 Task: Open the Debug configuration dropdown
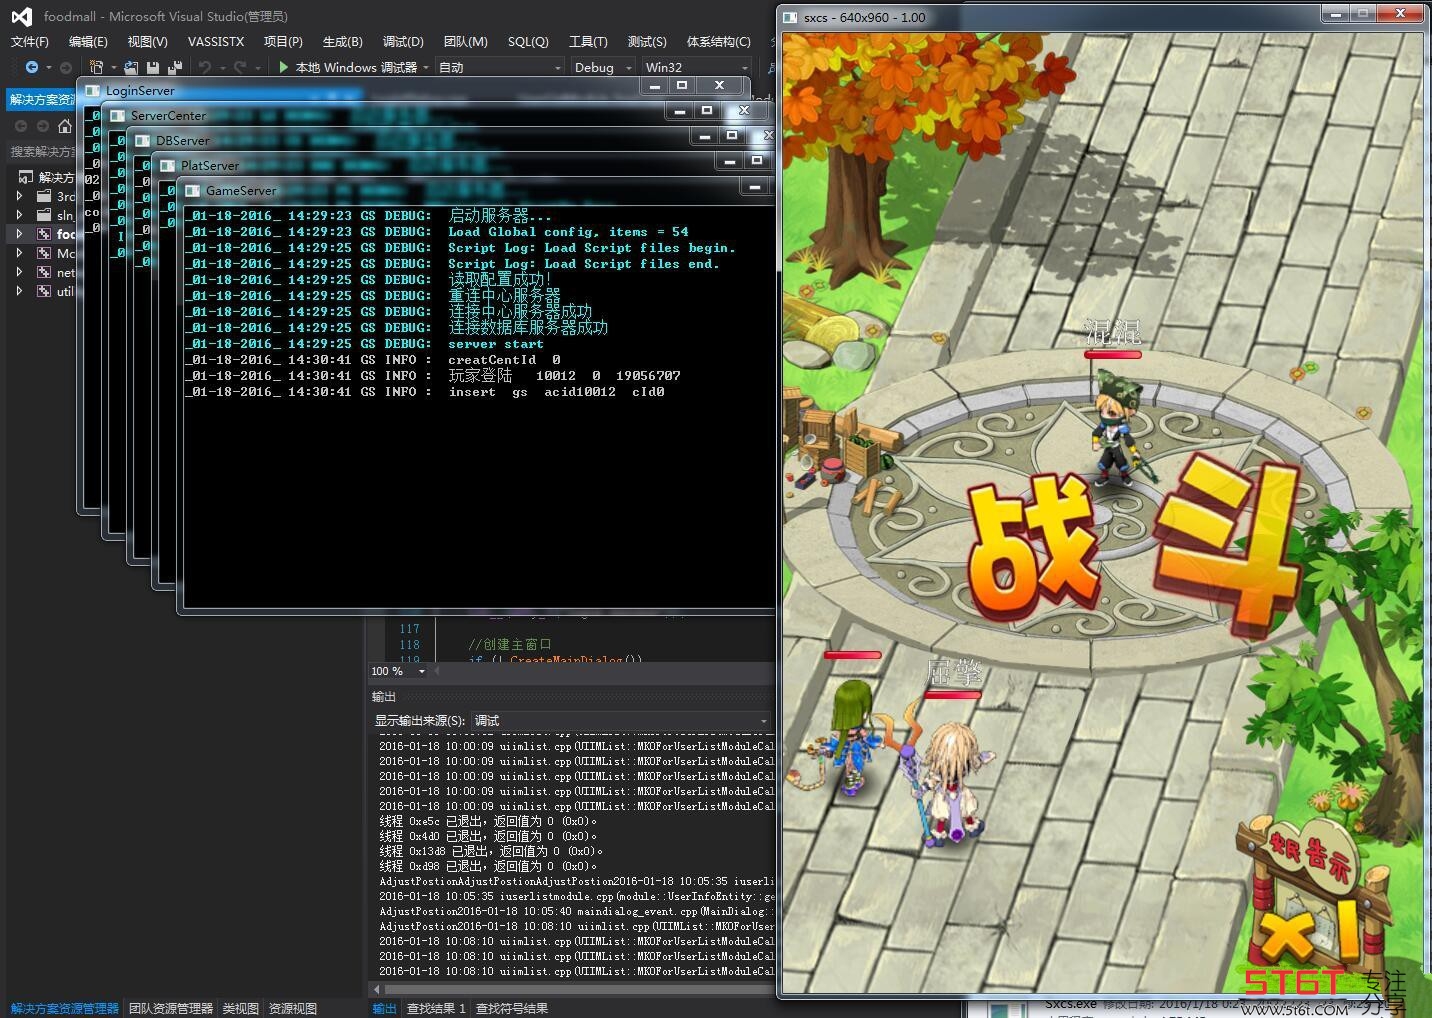click(603, 67)
